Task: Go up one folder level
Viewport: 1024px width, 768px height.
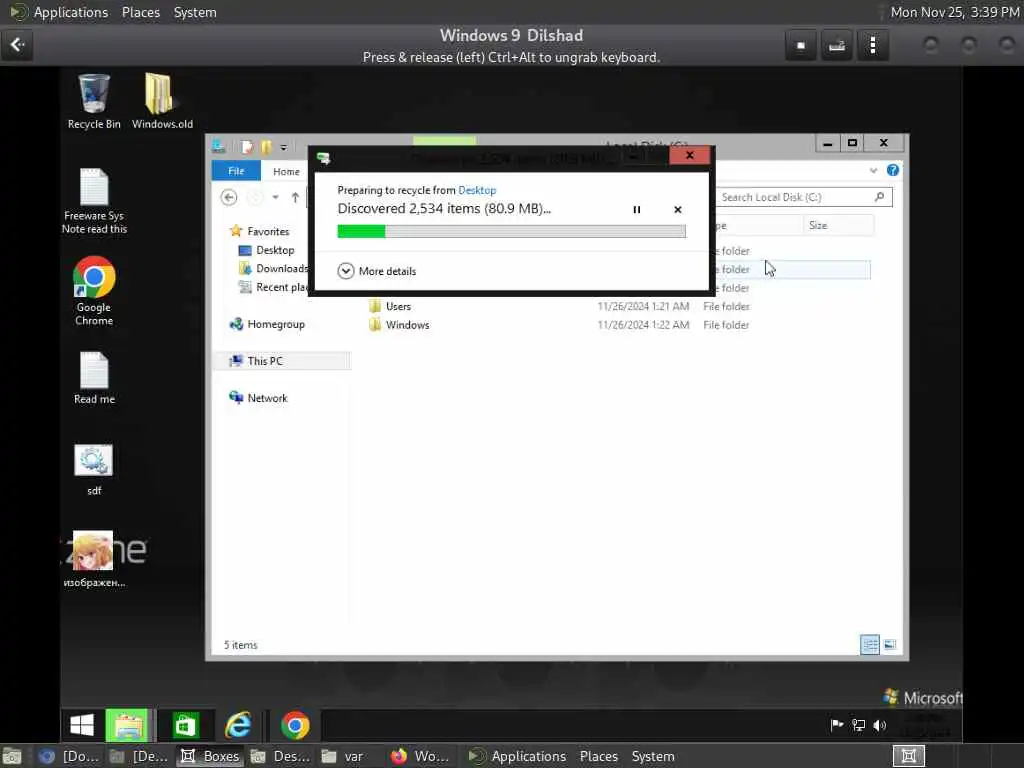Action: click(x=295, y=197)
